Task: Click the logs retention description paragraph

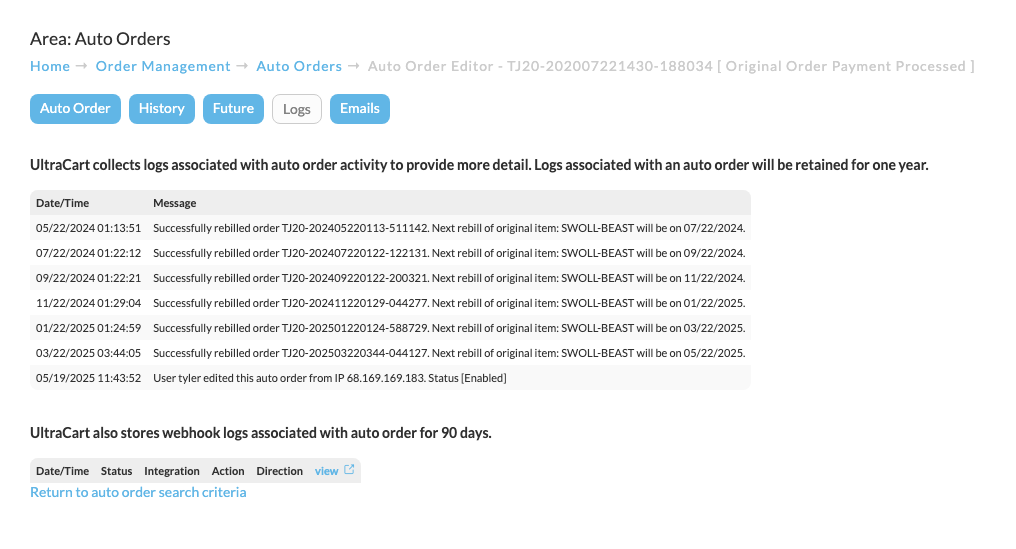Action: (479, 165)
